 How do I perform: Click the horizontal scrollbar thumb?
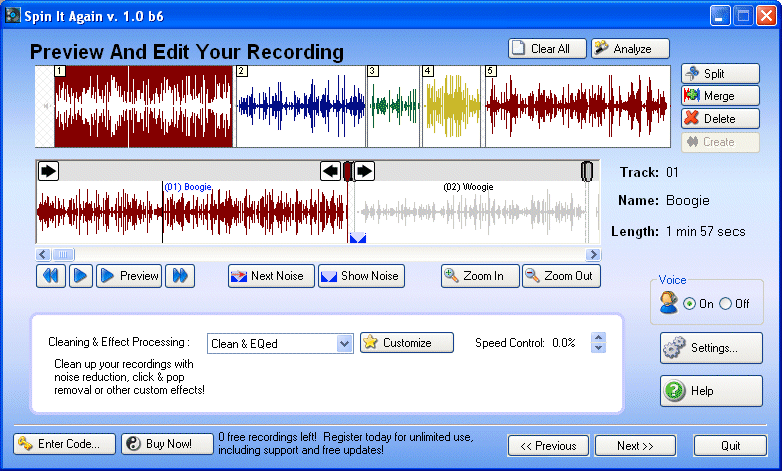[63, 254]
